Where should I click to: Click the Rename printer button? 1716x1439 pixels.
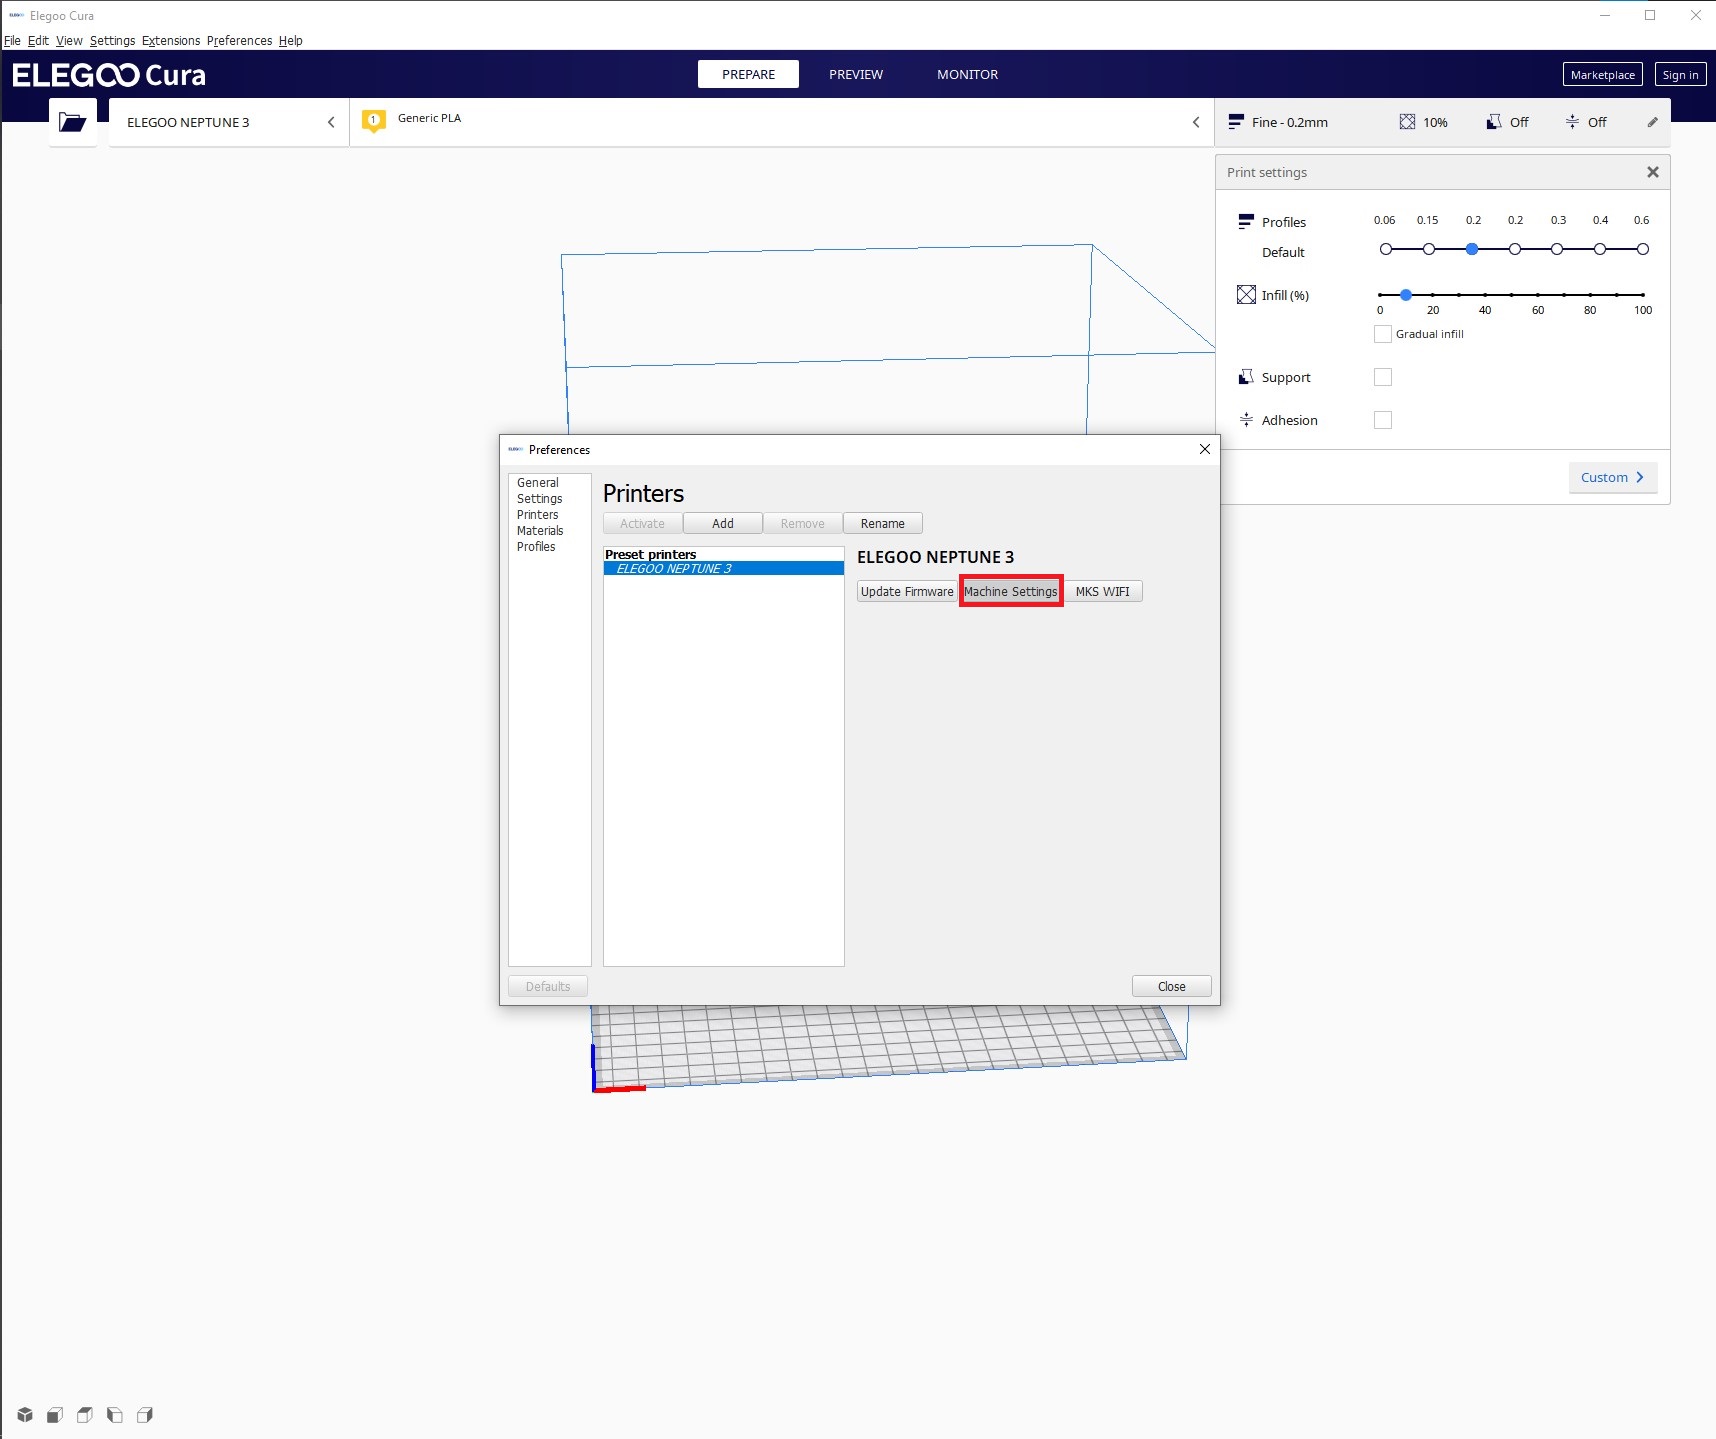pos(883,523)
